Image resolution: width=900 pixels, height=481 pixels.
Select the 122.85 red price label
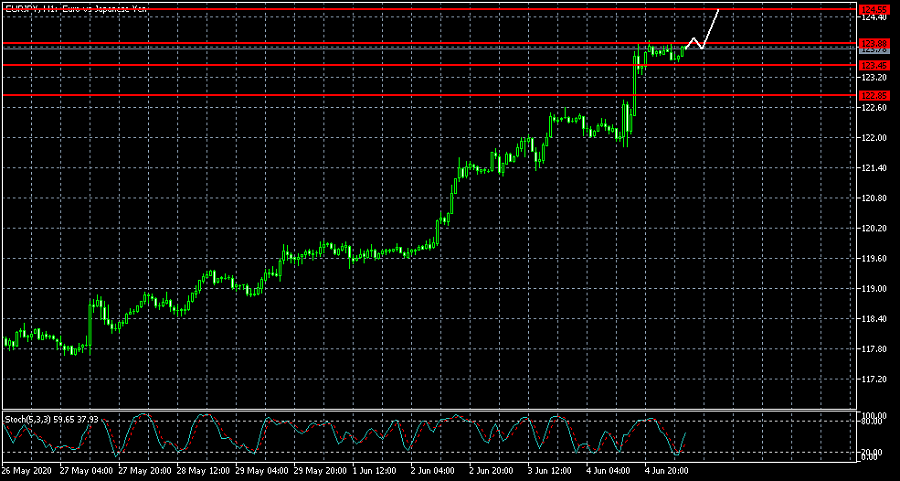pos(874,95)
